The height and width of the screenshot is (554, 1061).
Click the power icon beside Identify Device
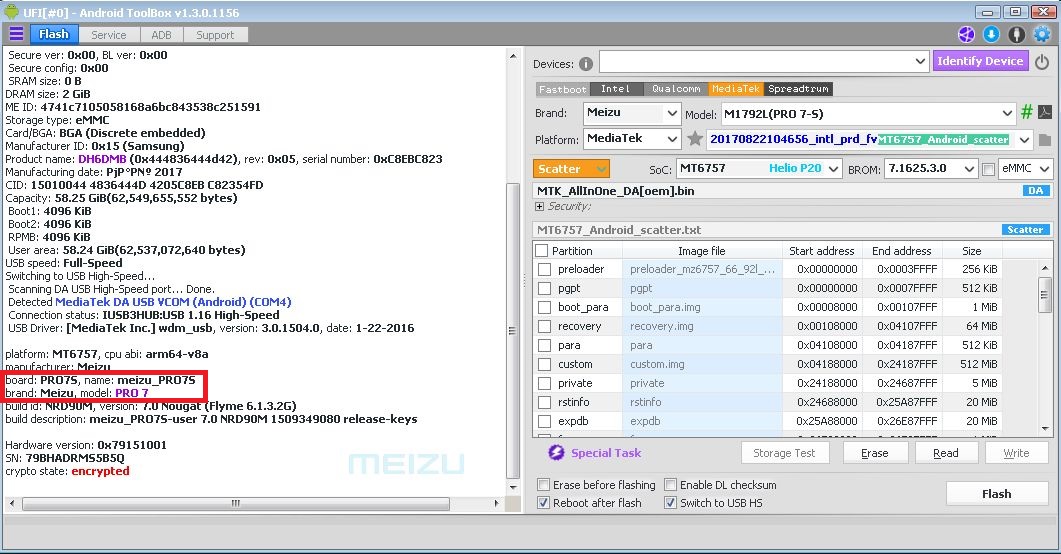click(1042, 62)
